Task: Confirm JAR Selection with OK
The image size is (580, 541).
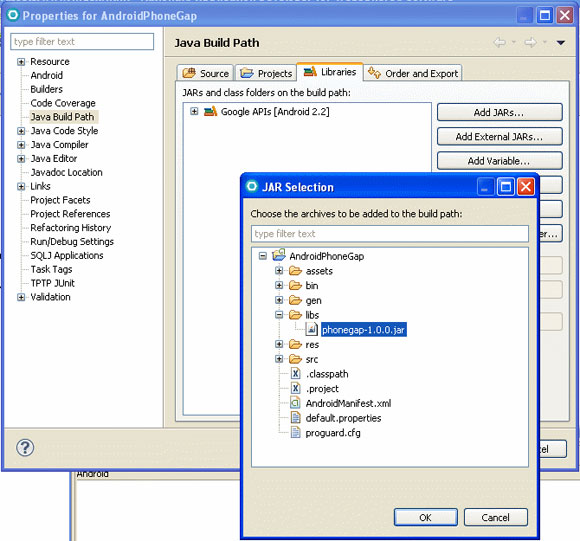Action: [x=425, y=517]
